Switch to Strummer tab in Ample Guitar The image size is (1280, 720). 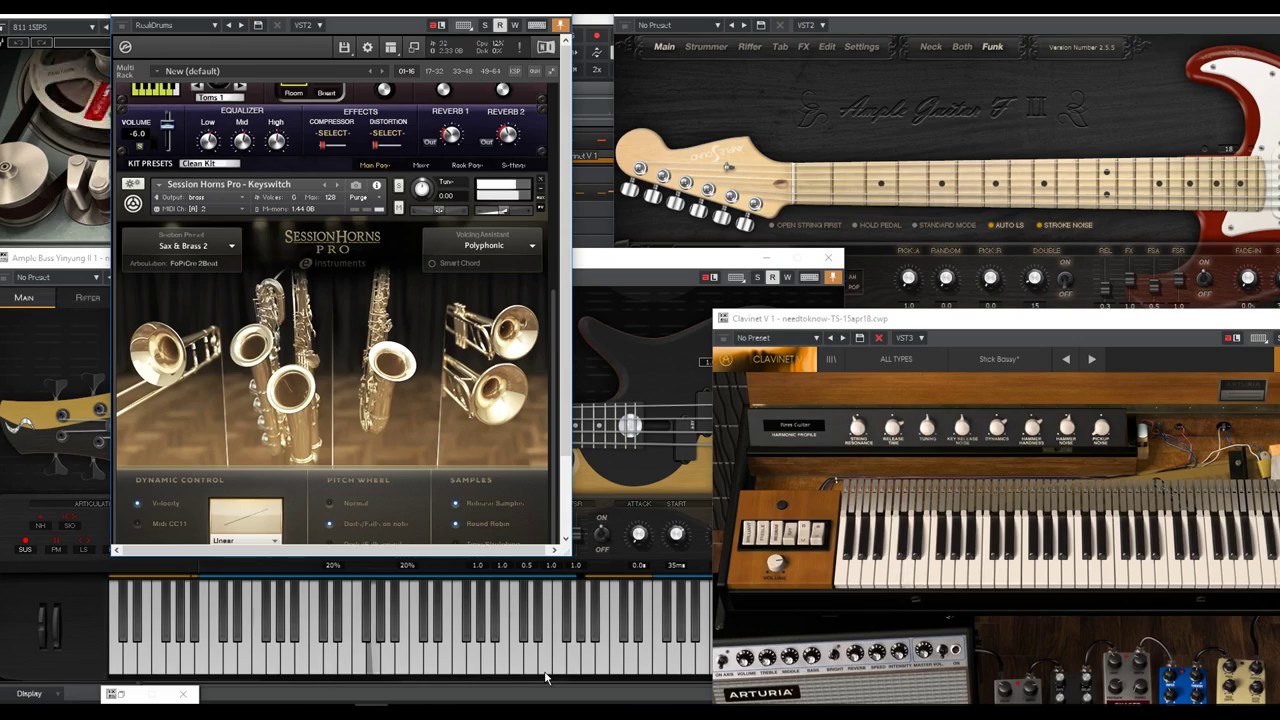pyautogui.click(x=706, y=47)
